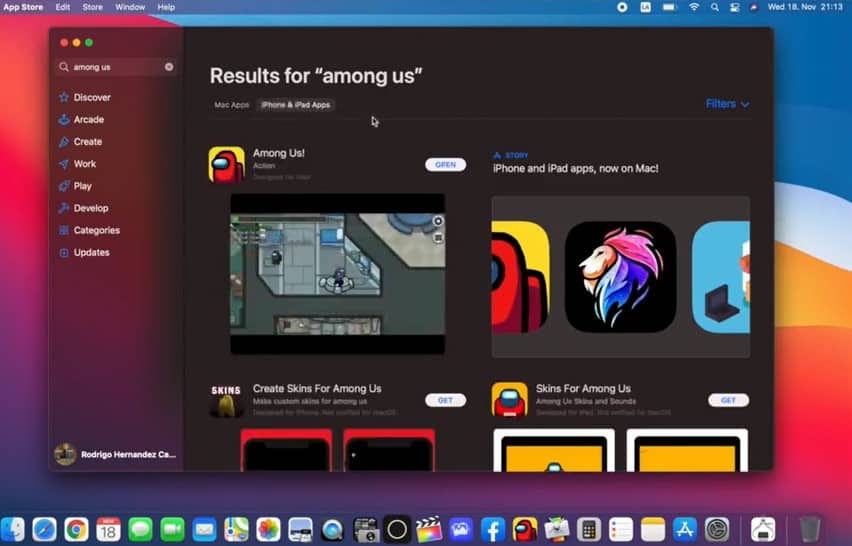Get Skins For Among Us app
The width and height of the screenshot is (852, 546).
728,400
